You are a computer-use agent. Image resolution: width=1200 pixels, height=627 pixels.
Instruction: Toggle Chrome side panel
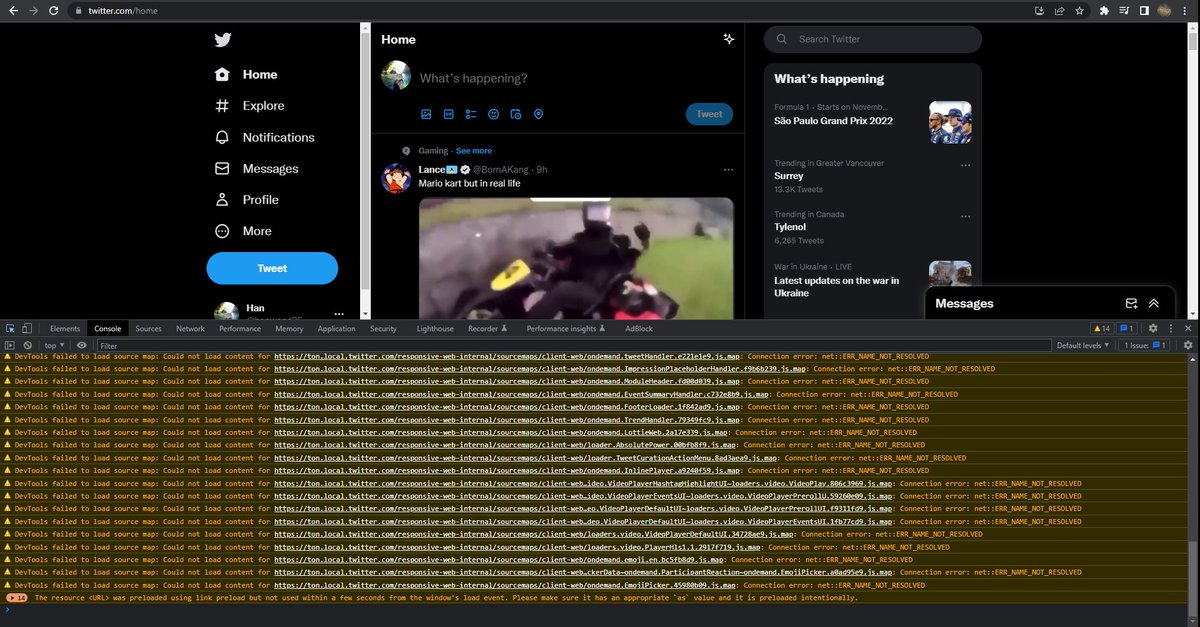click(x=1145, y=10)
